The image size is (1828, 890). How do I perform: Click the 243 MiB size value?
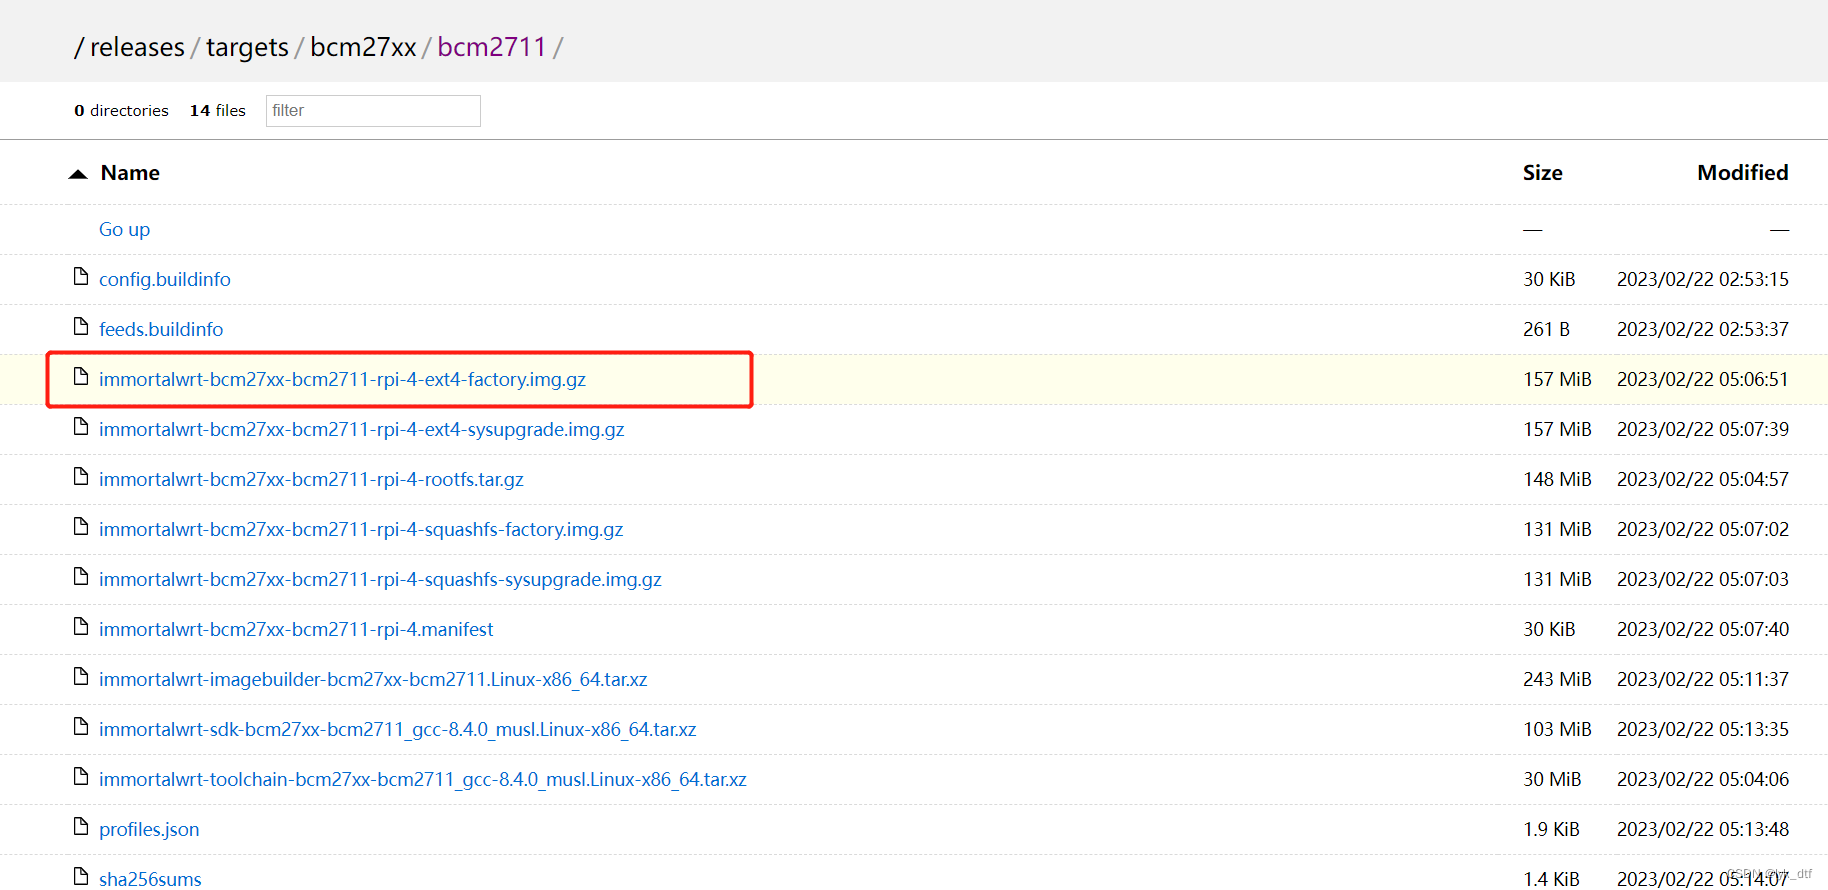click(x=1557, y=679)
